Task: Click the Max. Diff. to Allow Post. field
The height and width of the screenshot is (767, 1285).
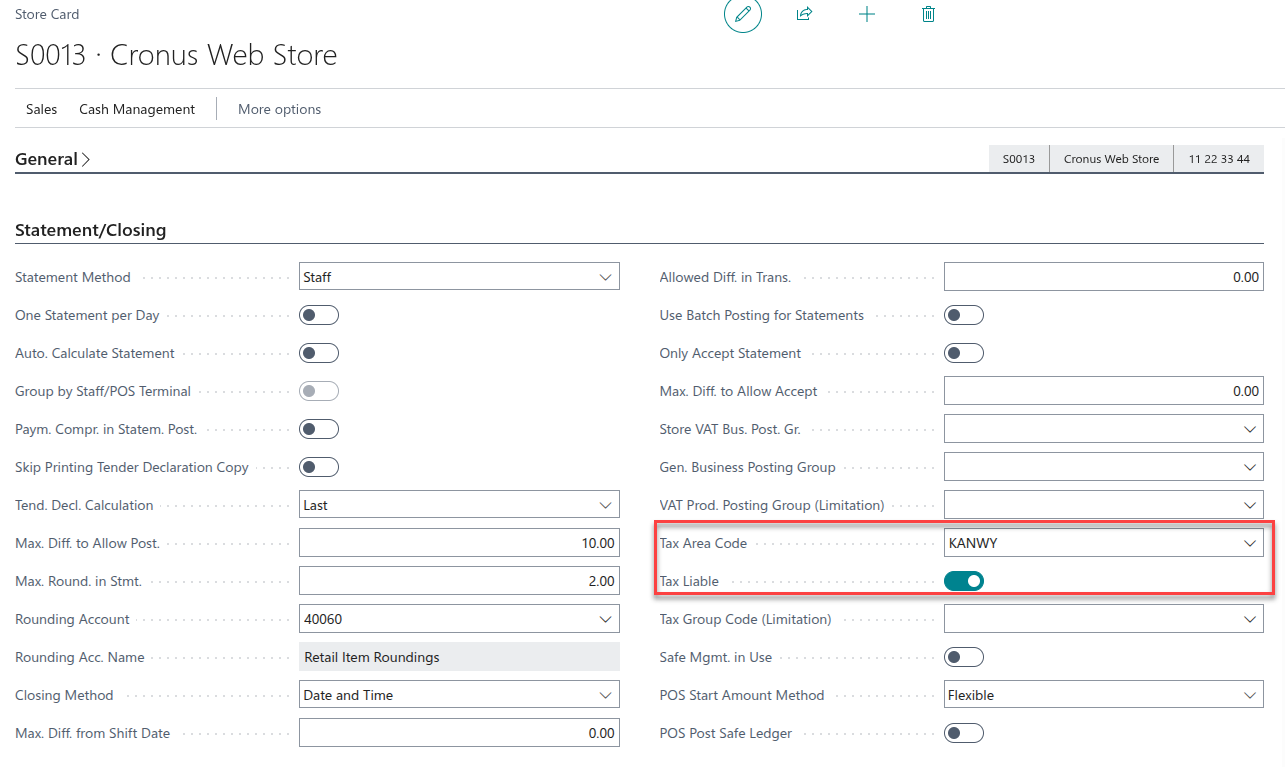Action: (459, 543)
